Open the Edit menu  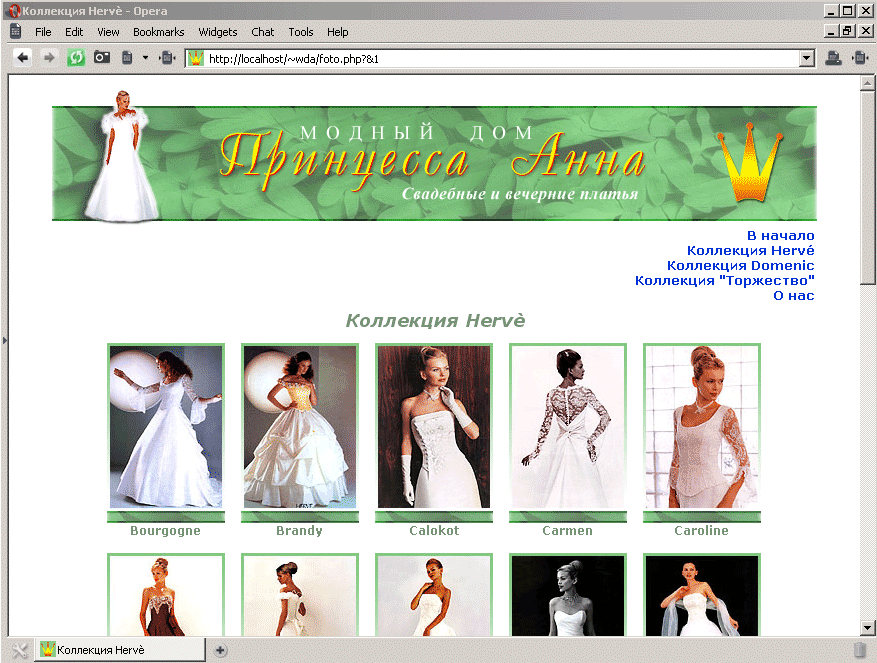[74, 32]
